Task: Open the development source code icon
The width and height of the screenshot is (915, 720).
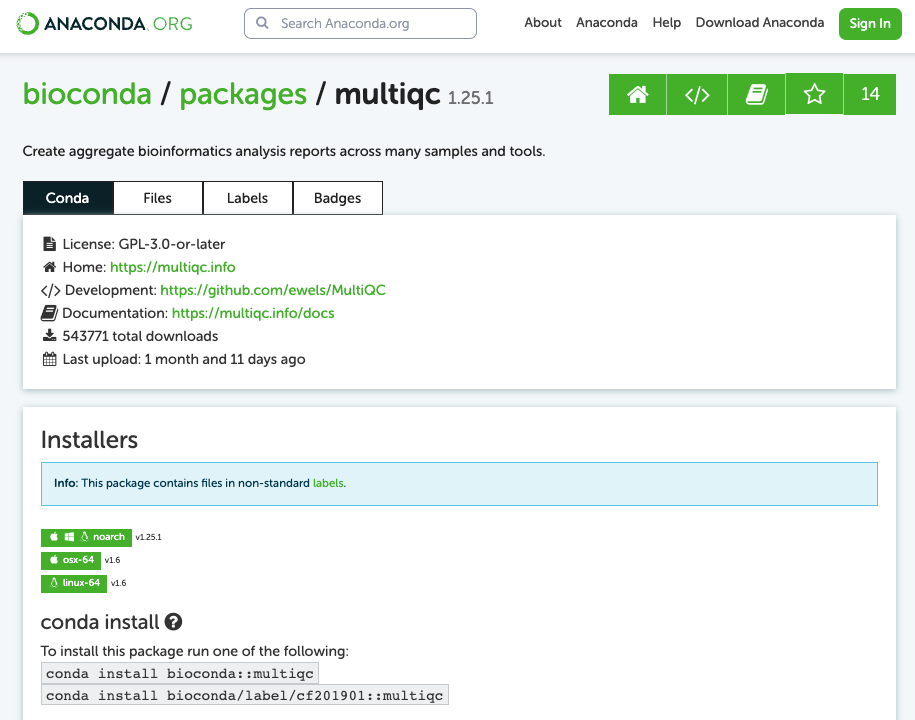Action: pos(696,93)
